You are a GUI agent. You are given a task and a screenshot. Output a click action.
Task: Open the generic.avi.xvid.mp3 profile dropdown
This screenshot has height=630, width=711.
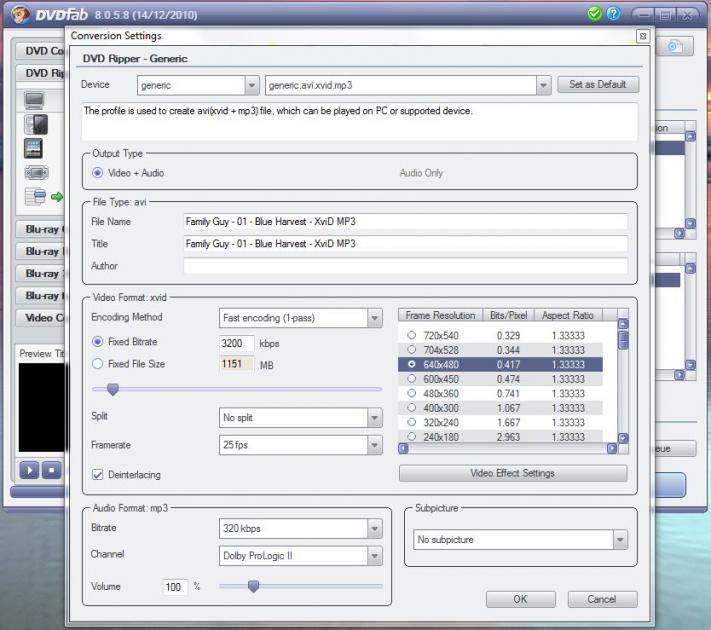[x=543, y=85]
